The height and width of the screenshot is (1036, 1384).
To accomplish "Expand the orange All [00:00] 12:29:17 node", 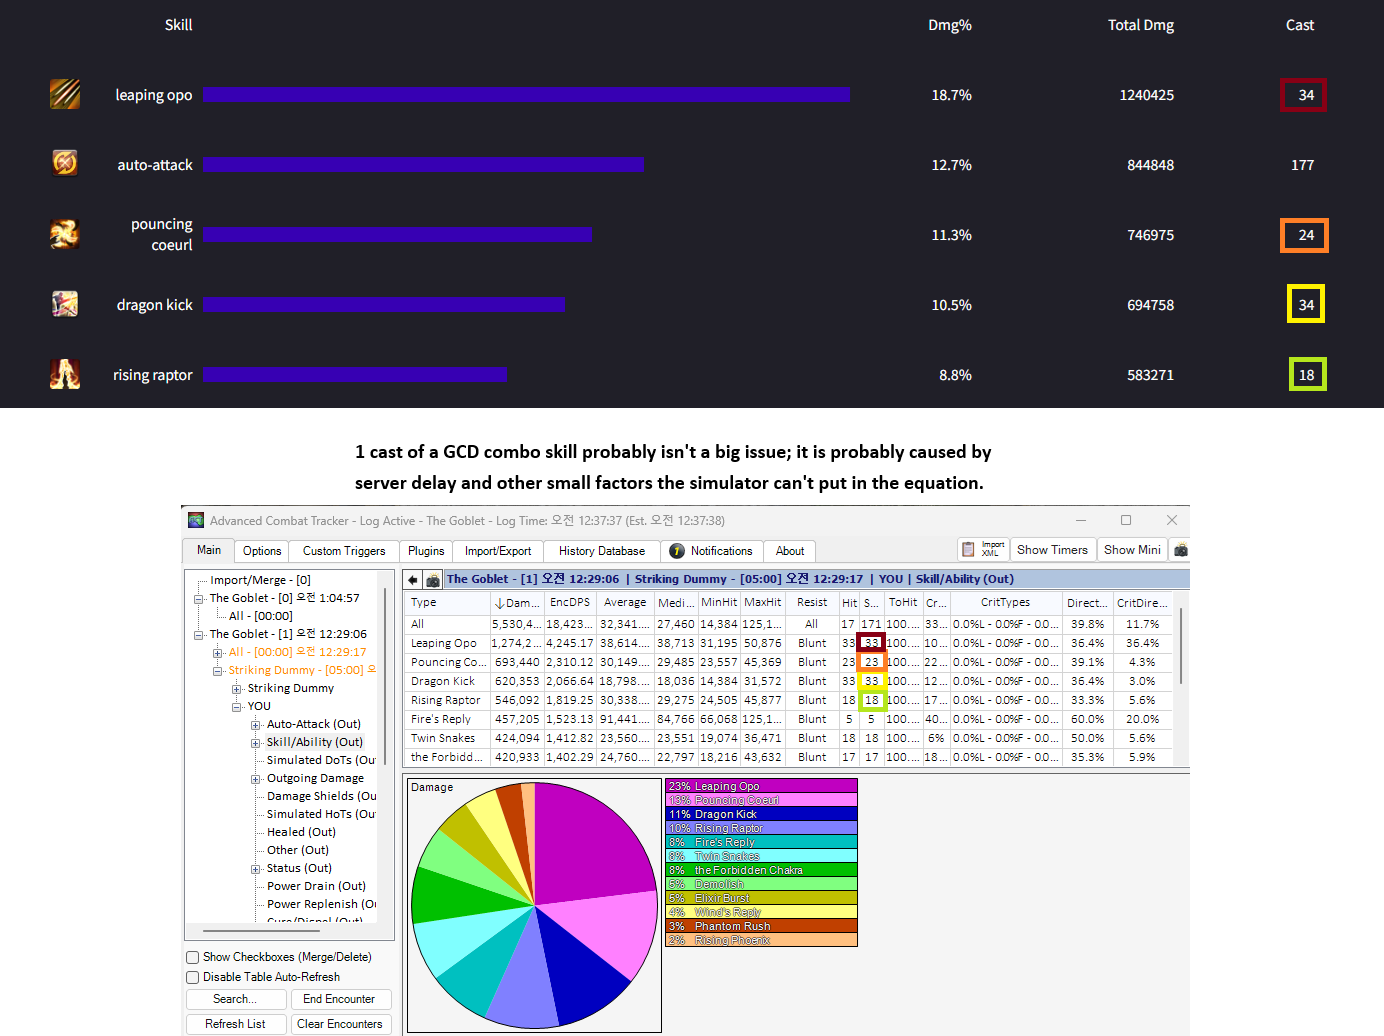I will coord(217,652).
